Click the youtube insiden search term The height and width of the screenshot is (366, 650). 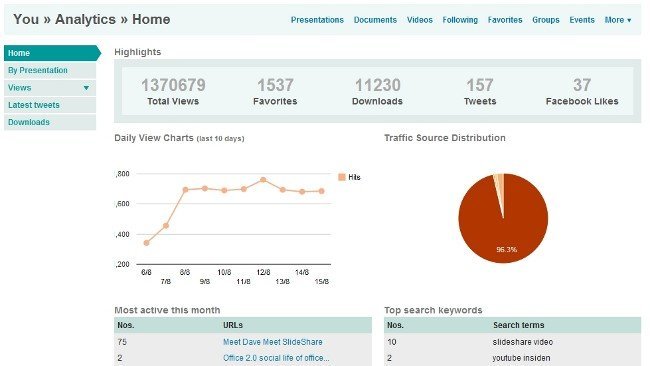click(521, 358)
